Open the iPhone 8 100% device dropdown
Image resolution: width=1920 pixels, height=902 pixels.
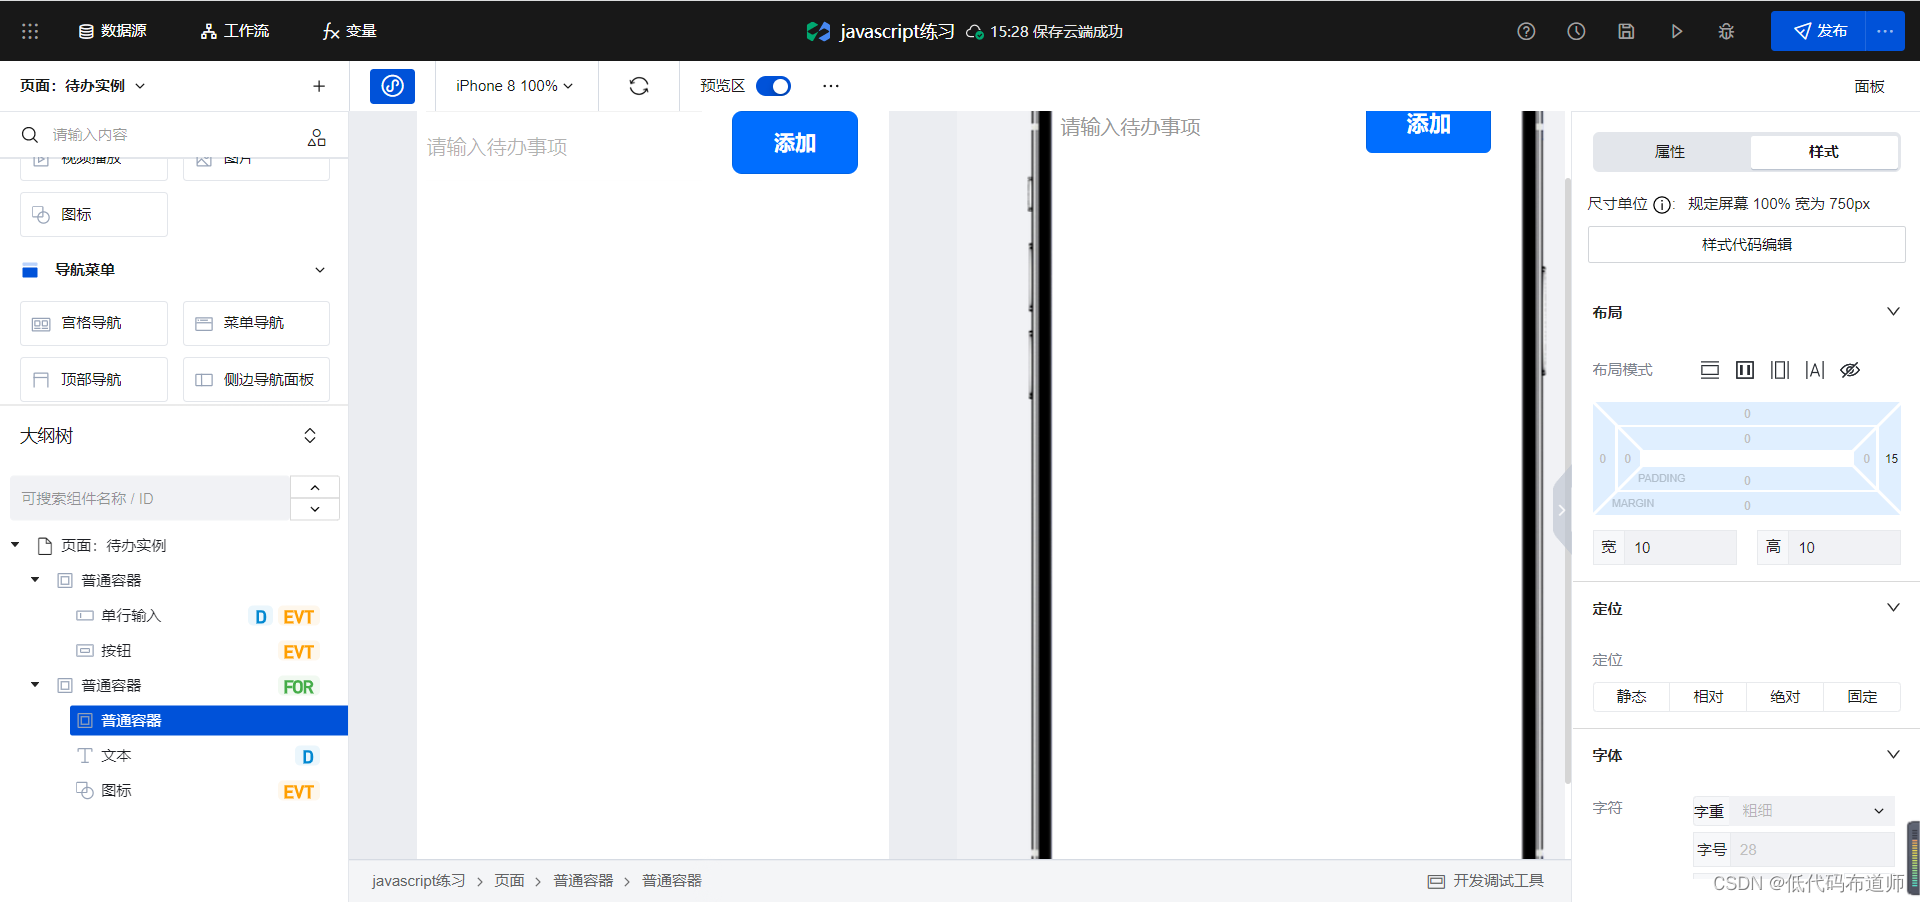(x=514, y=86)
